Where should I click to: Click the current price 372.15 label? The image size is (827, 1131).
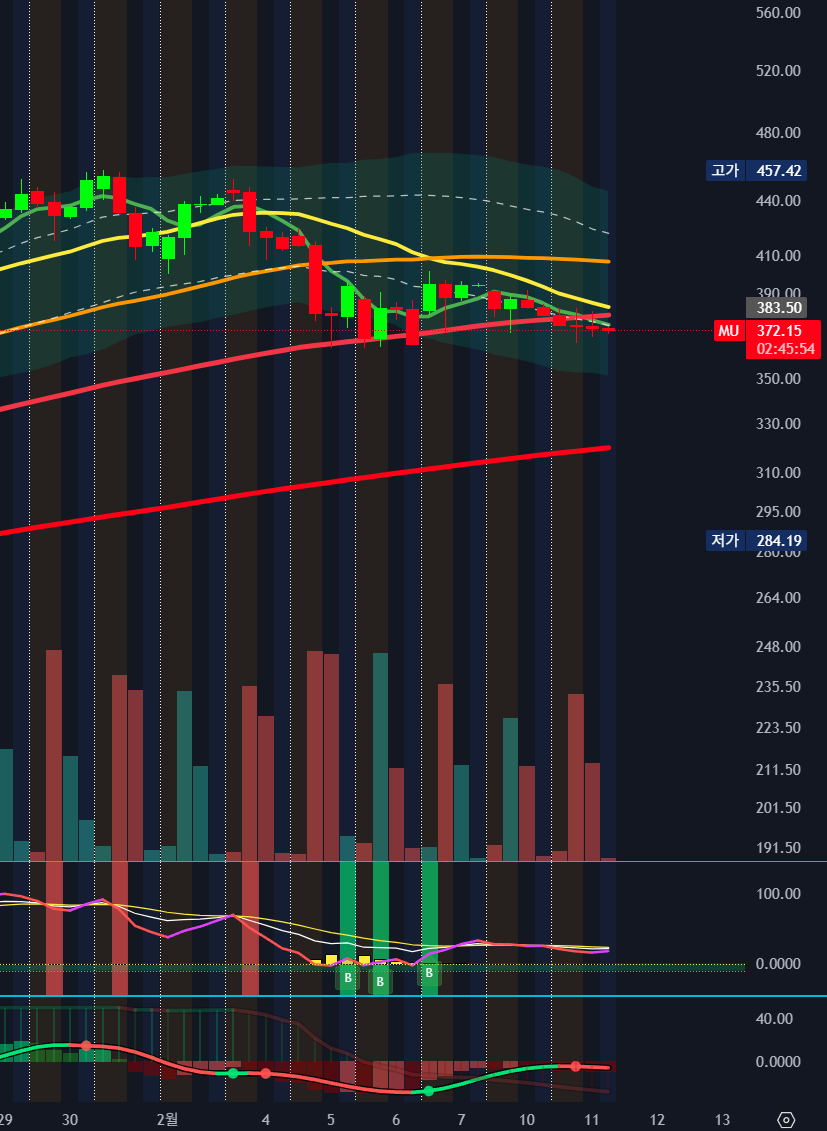point(780,331)
